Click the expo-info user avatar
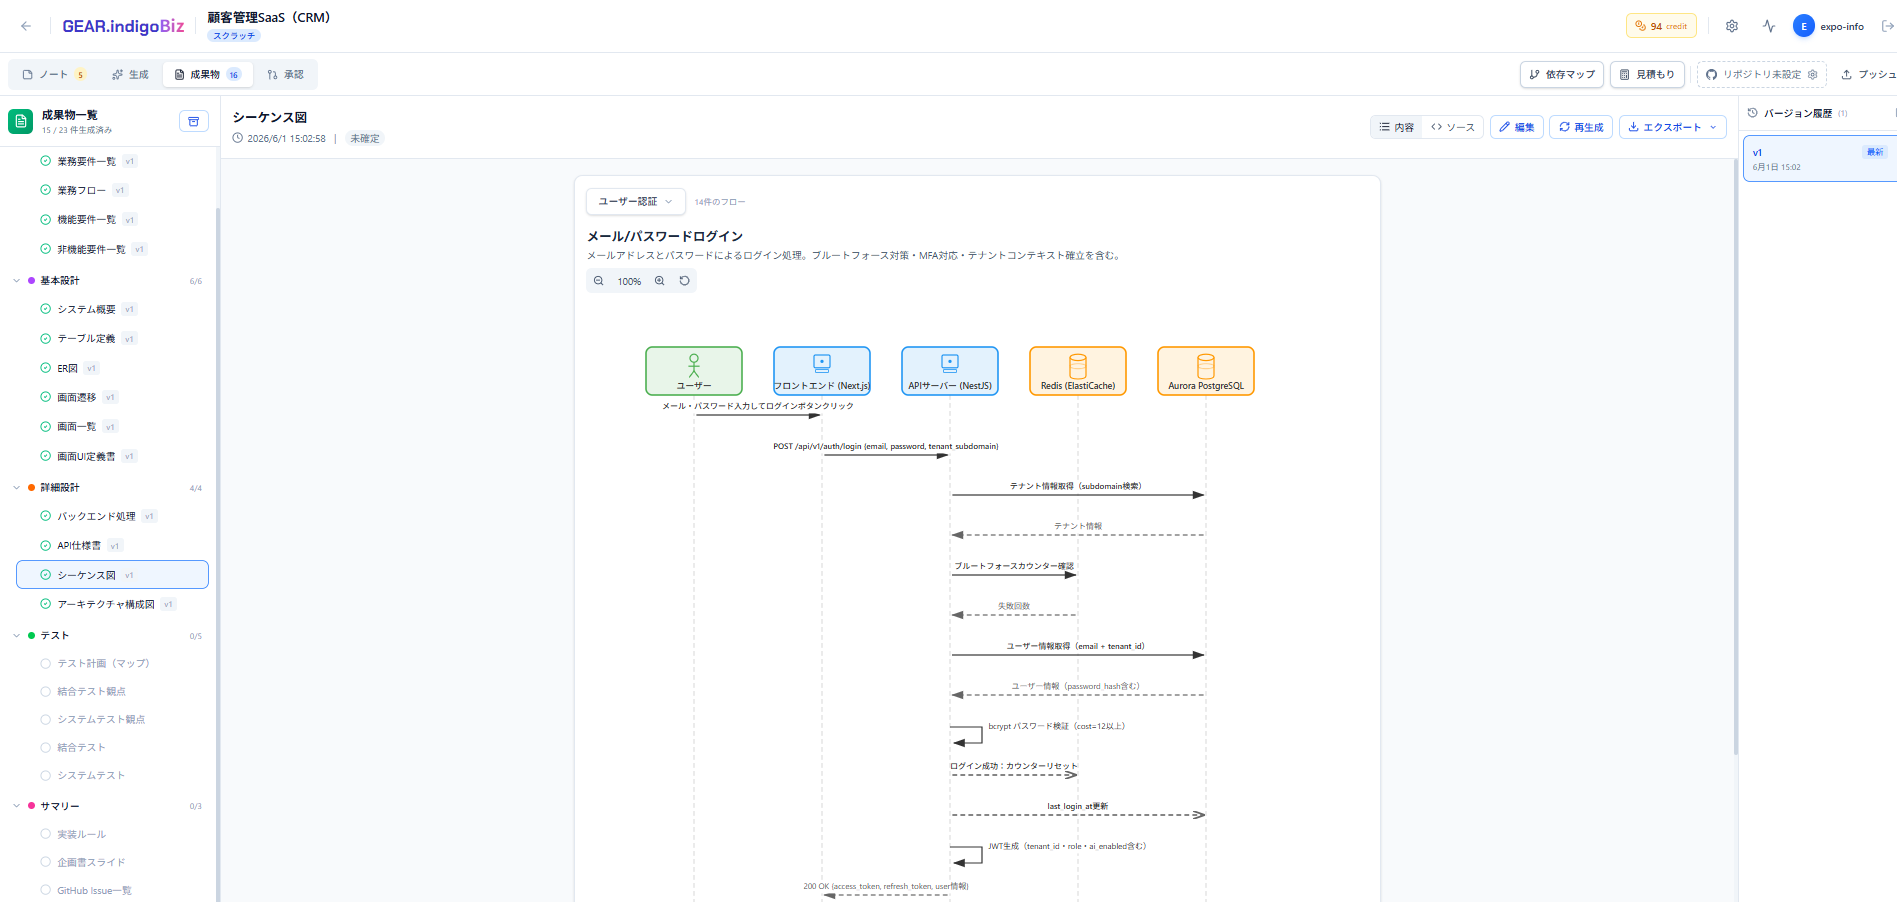 (1804, 26)
